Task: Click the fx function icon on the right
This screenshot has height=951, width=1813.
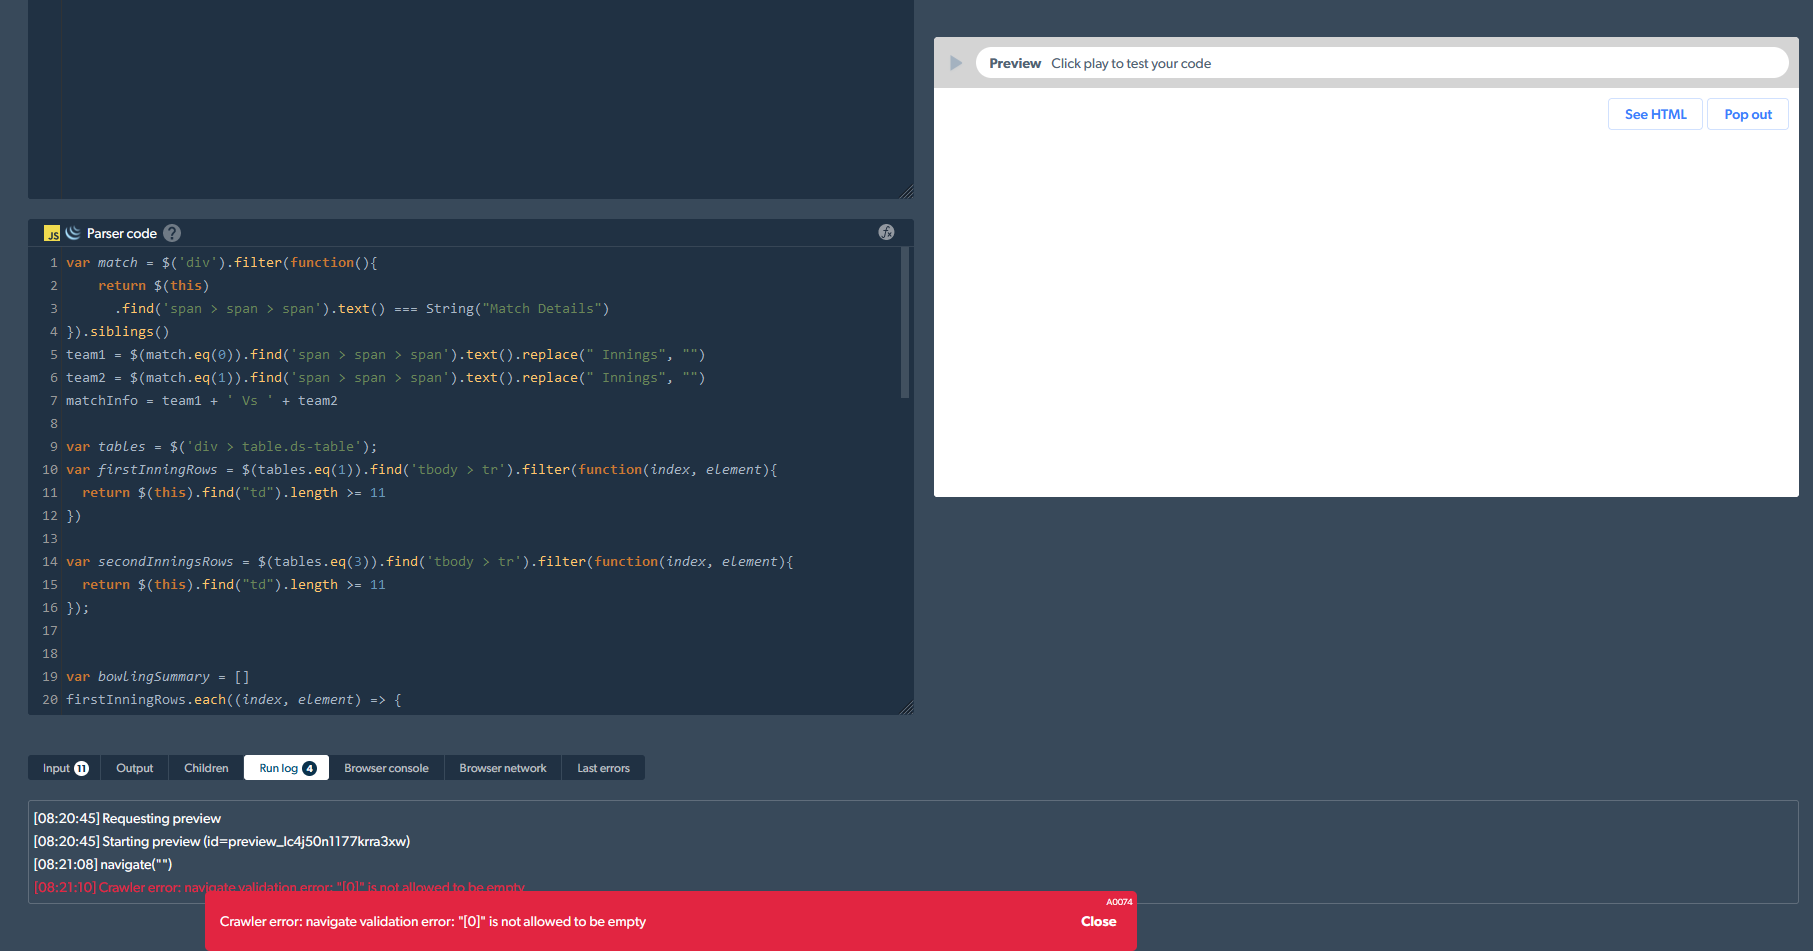Action: 885,231
